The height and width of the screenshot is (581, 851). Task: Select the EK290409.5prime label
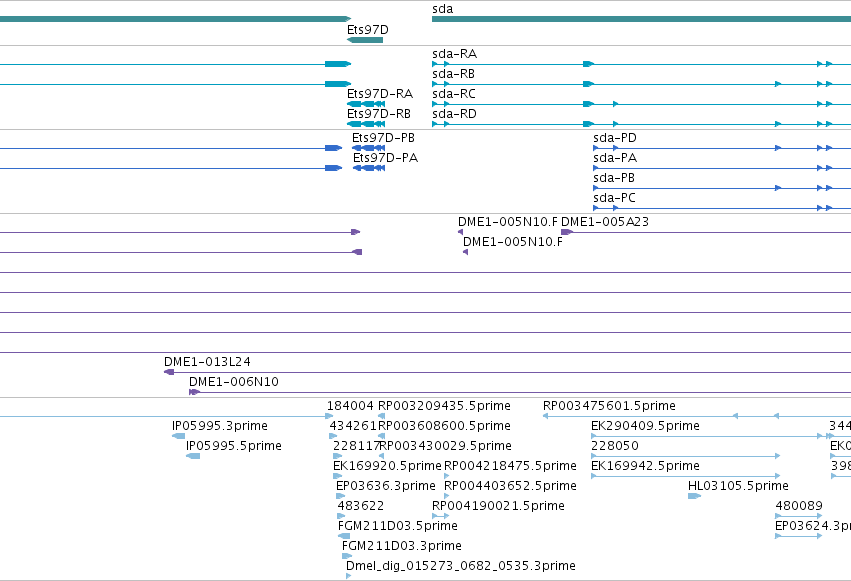[645, 426]
